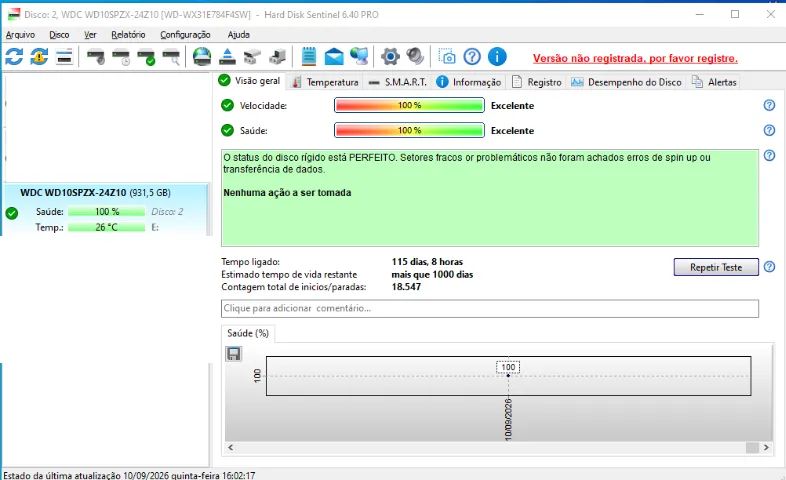Click refresh icon with yellow warning sign
This screenshot has height=480, width=786.
click(39, 56)
